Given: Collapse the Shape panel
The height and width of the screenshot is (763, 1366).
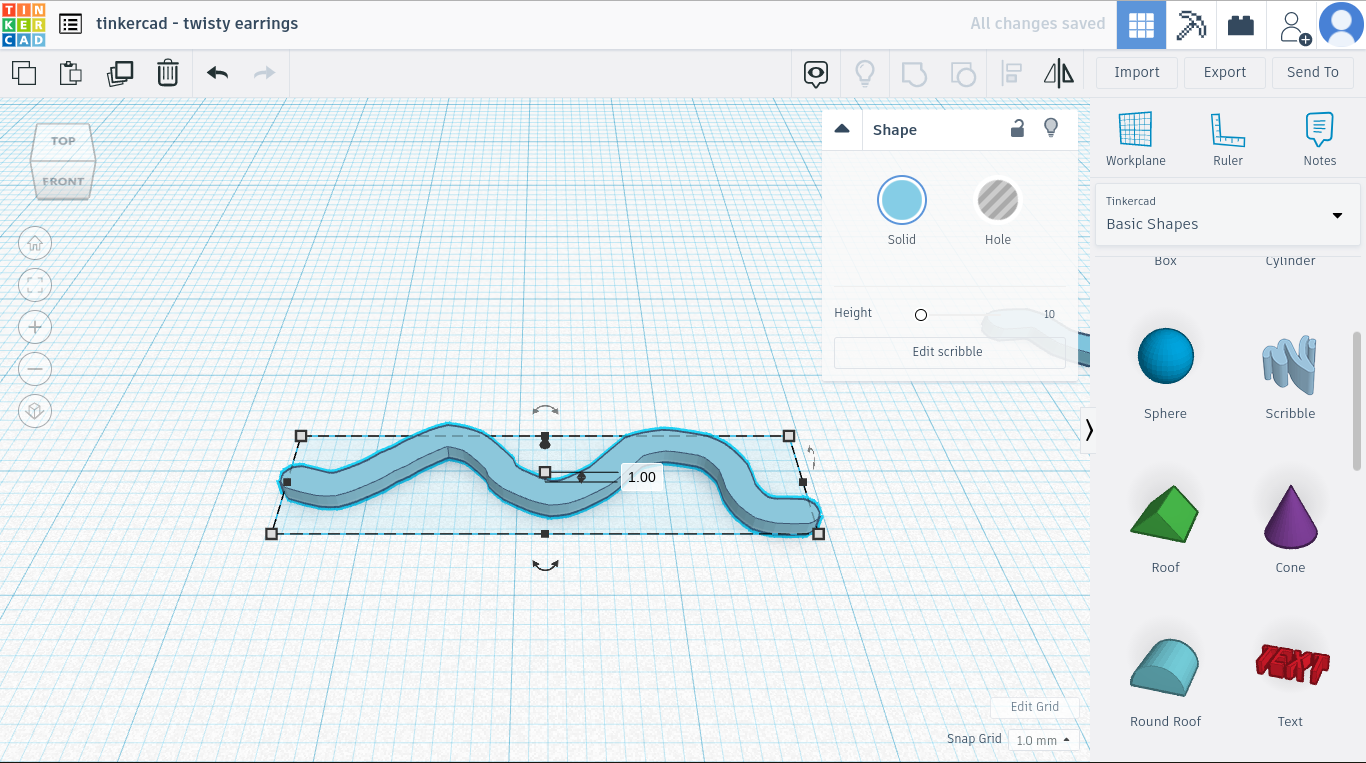Looking at the screenshot, I should click(842, 129).
